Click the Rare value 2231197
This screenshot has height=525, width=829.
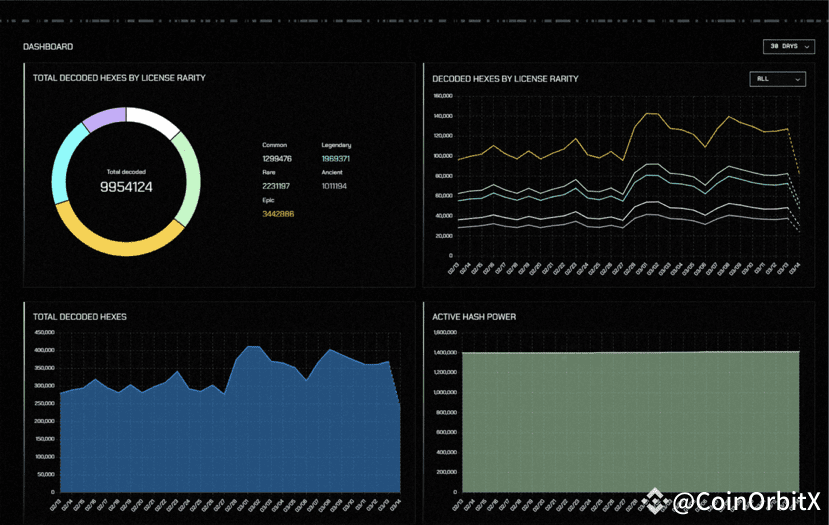276,186
